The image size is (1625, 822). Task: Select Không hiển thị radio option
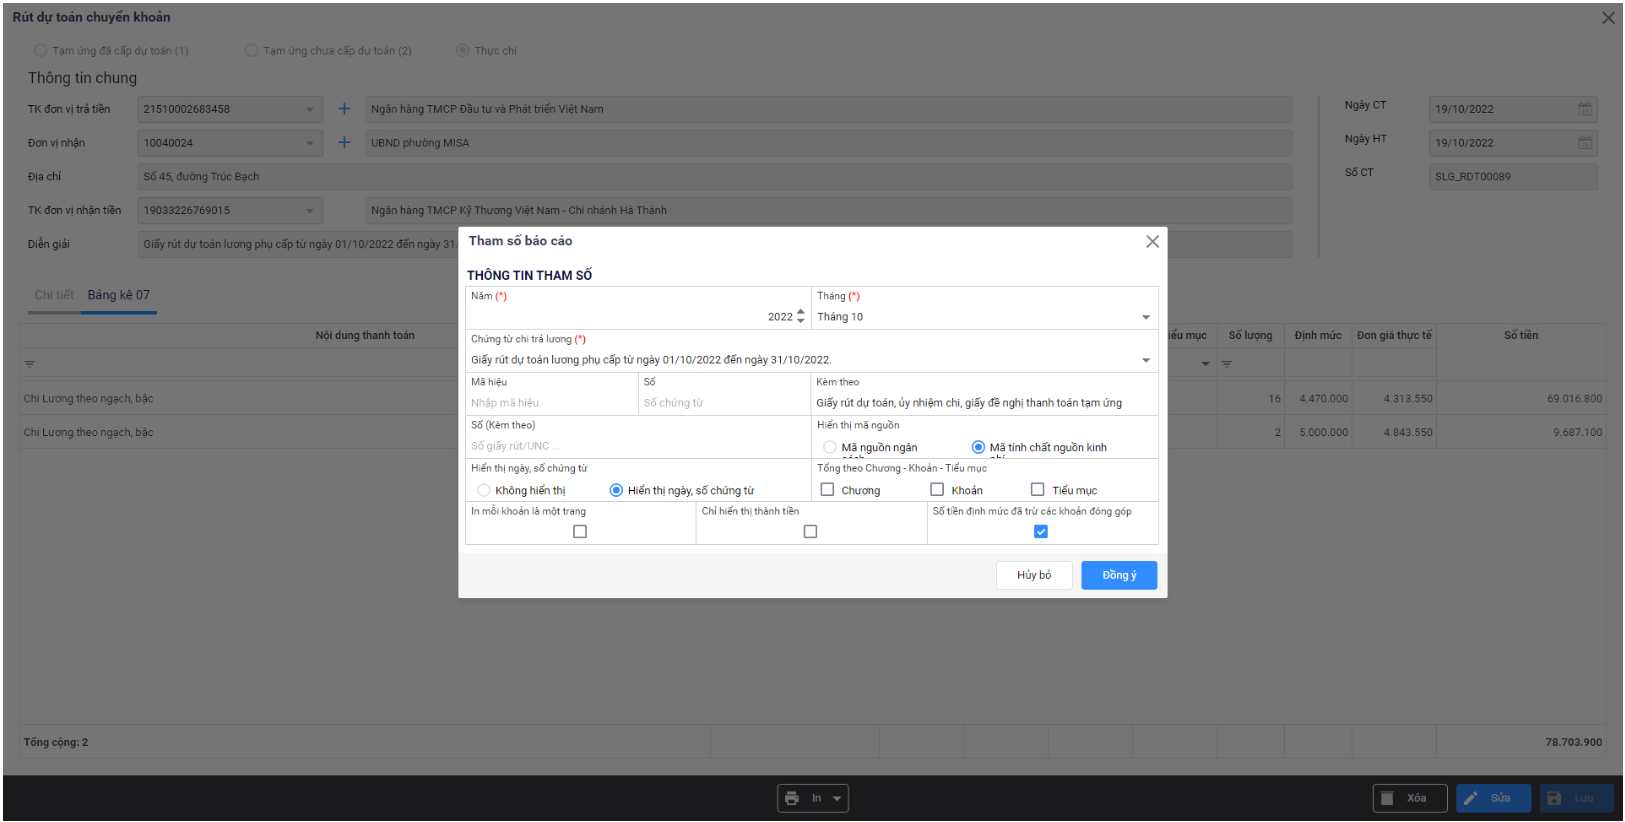[484, 490]
